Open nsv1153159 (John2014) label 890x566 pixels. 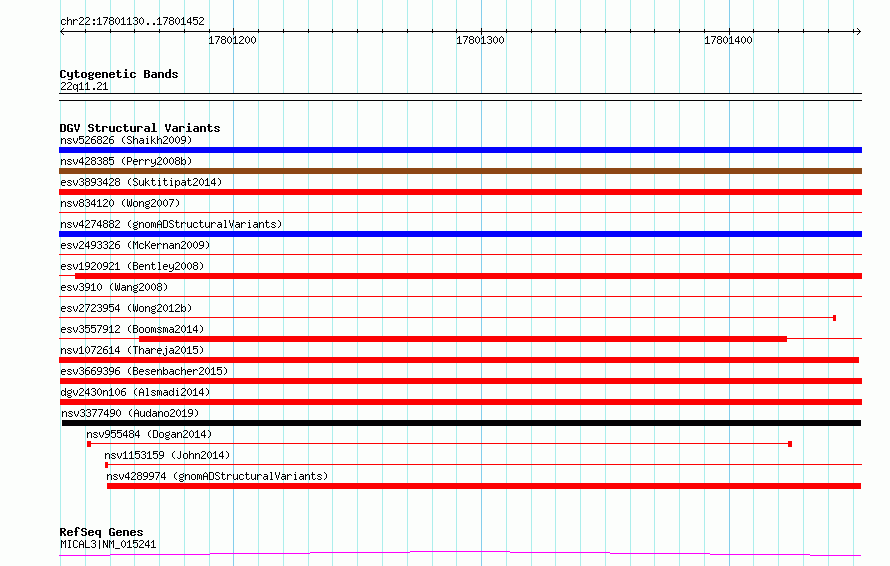167,455
